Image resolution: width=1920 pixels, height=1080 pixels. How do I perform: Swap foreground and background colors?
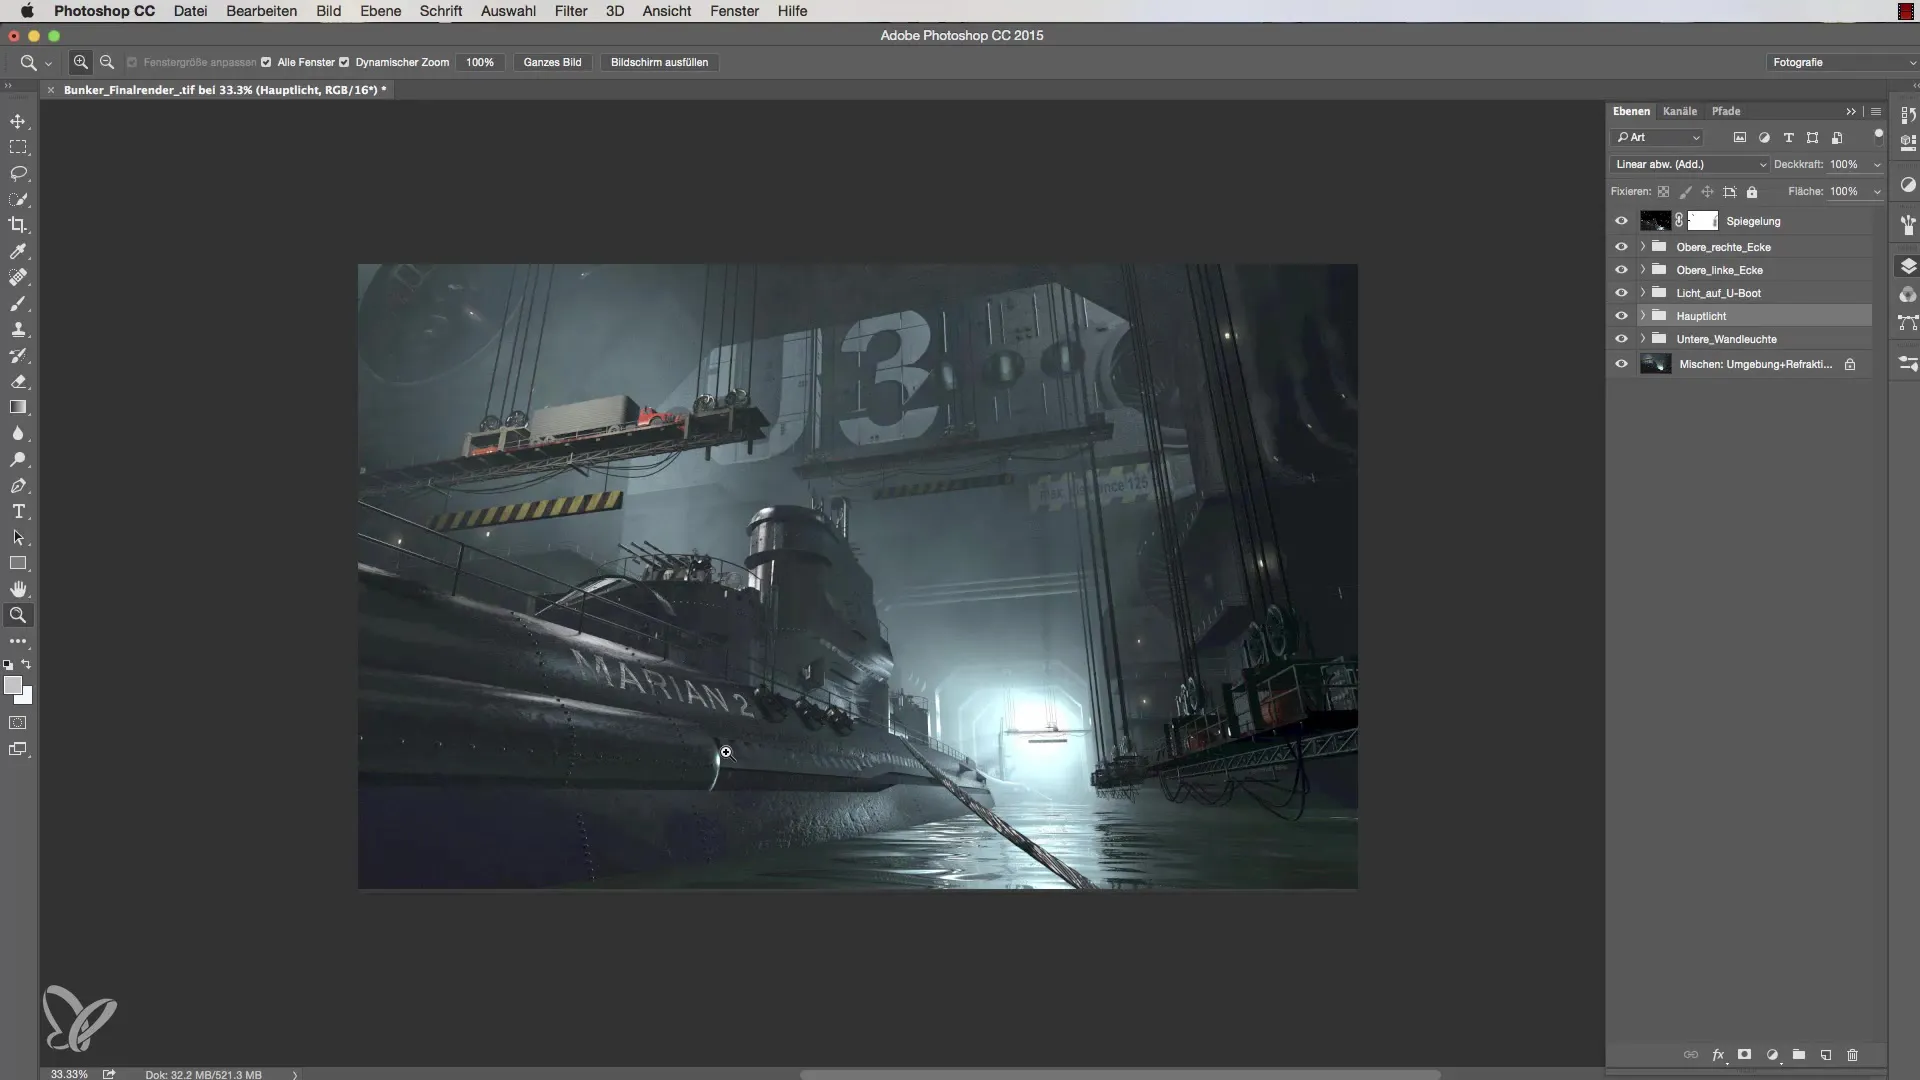[x=27, y=664]
